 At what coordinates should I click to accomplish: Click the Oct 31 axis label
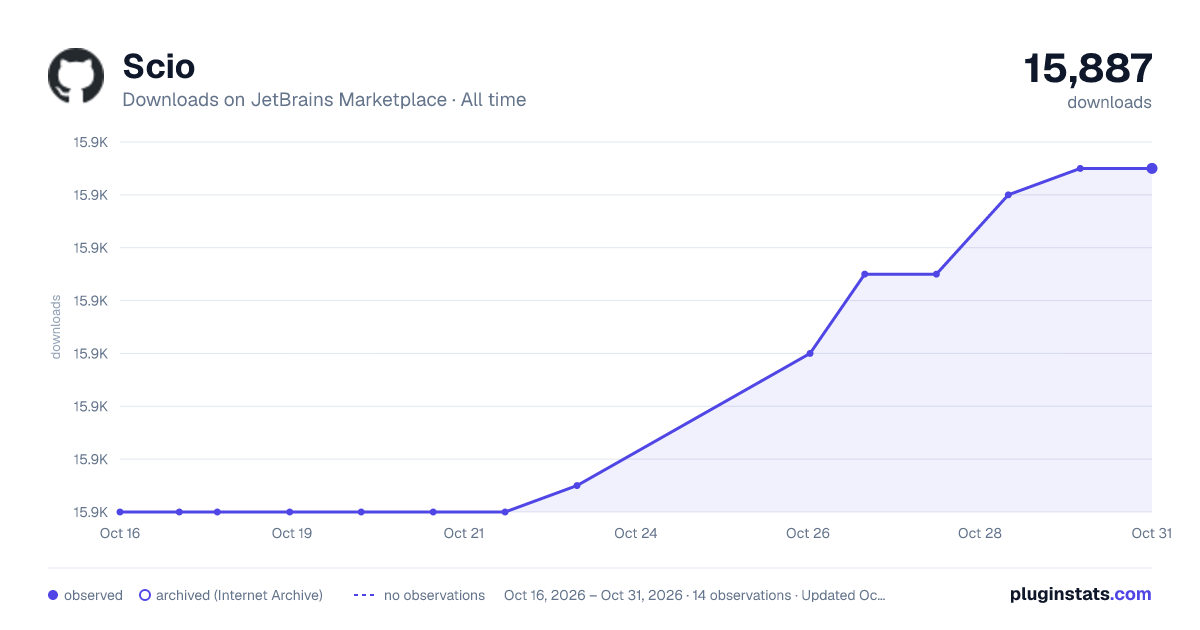(x=1151, y=533)
